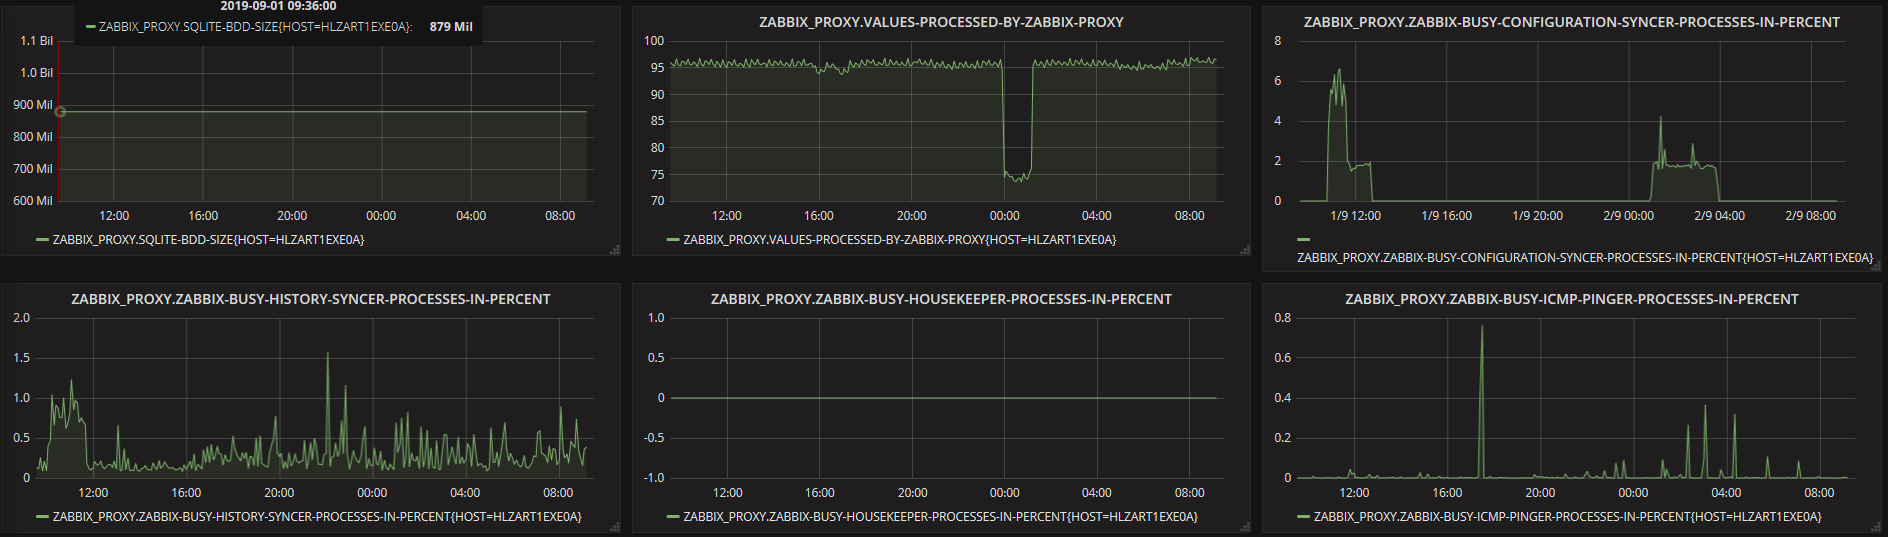Open the VALUES-PROCESSED legend color swatch
1888x537 pixels.
673,240
